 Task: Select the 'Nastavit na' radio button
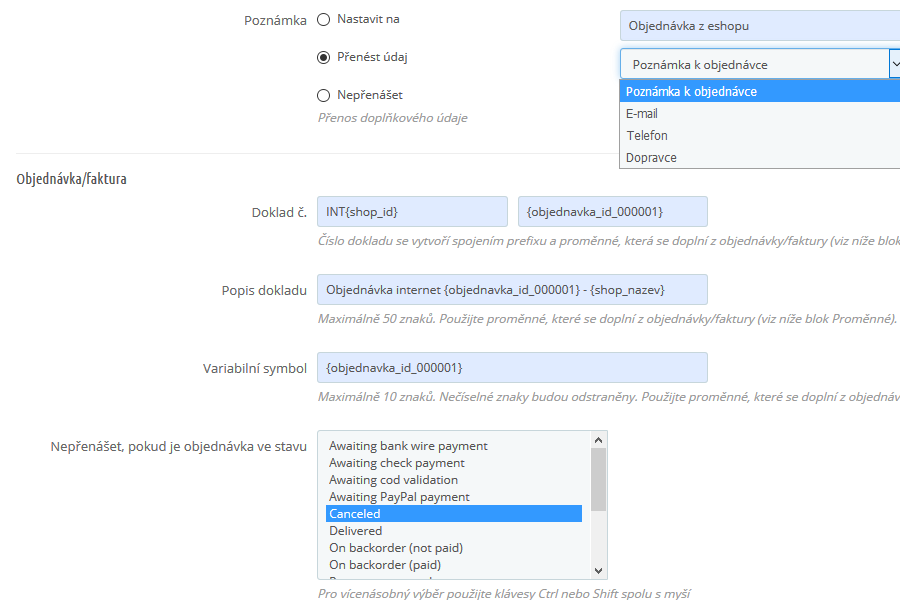coord(324,20)
